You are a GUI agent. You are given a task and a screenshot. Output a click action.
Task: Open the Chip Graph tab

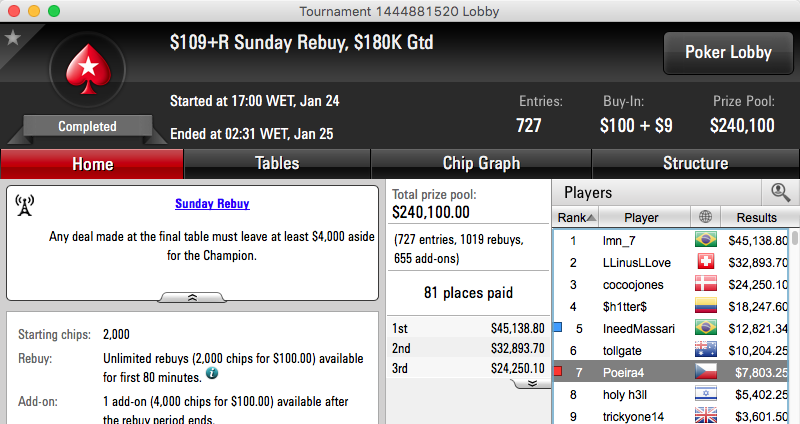pyautogui.click(x=481, y=163)
